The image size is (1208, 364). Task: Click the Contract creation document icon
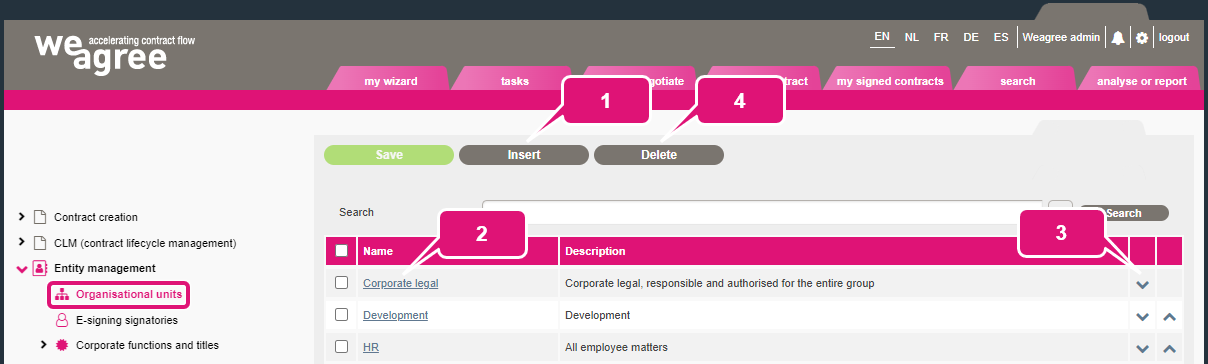click(x=40, y=217)
